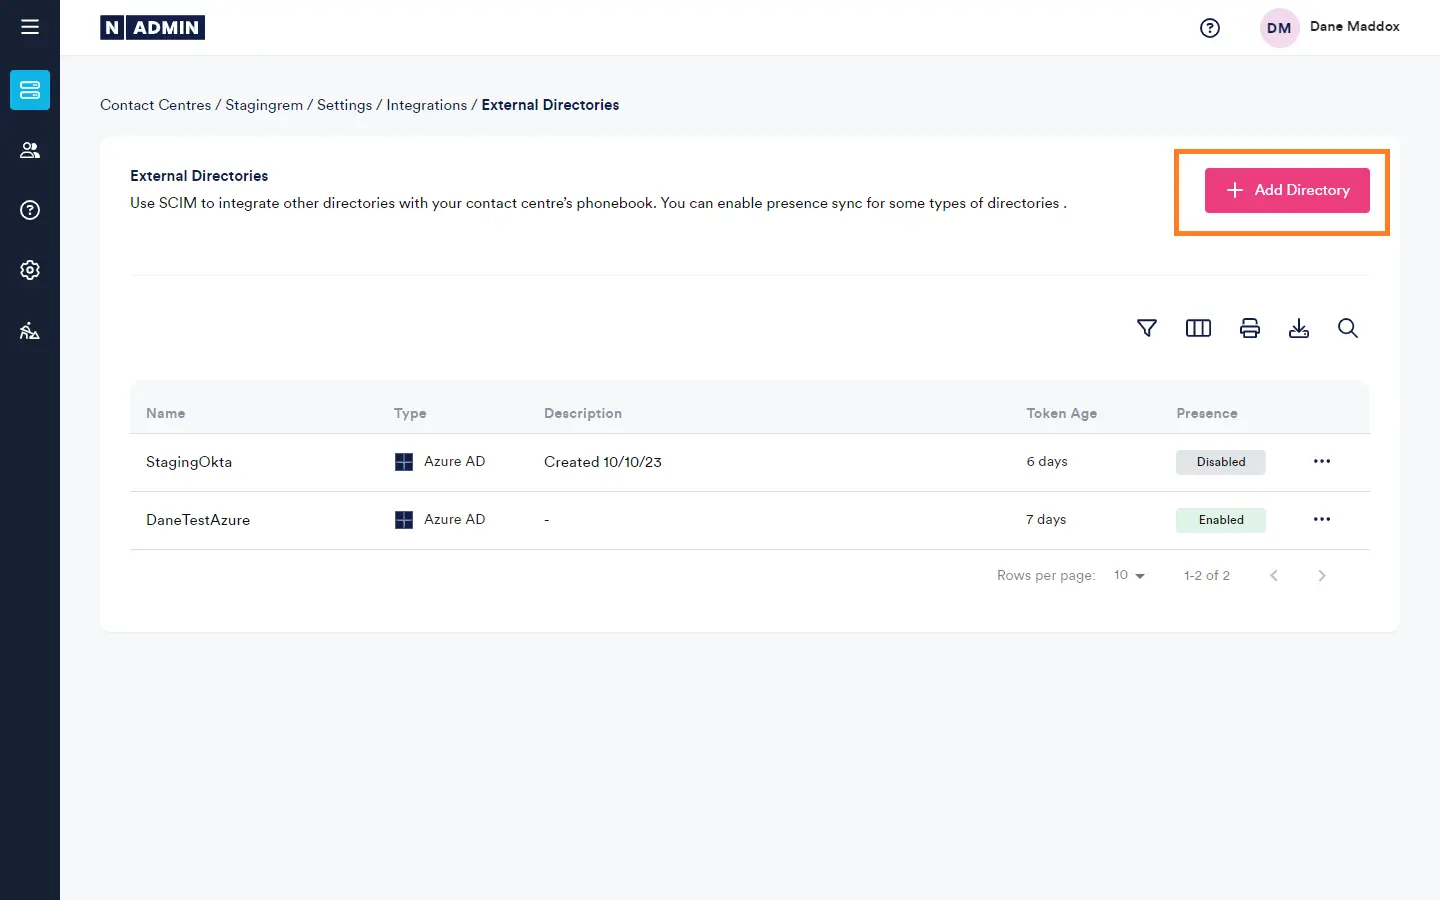Open the Dane Maddox user profile menu
This screenshot has height=900, width=1440.
(x=1330, y=28)
